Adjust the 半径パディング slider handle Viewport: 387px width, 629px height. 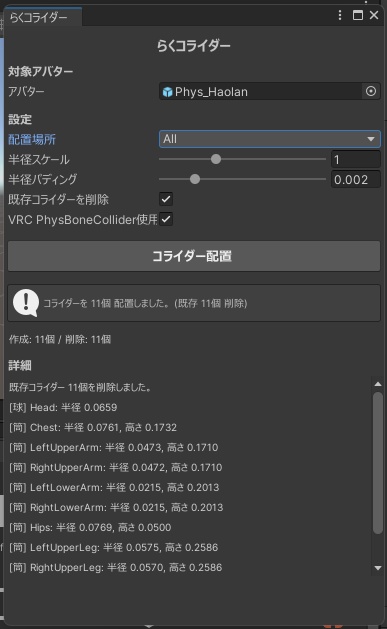pyautogui.click(x=195, y=179)
